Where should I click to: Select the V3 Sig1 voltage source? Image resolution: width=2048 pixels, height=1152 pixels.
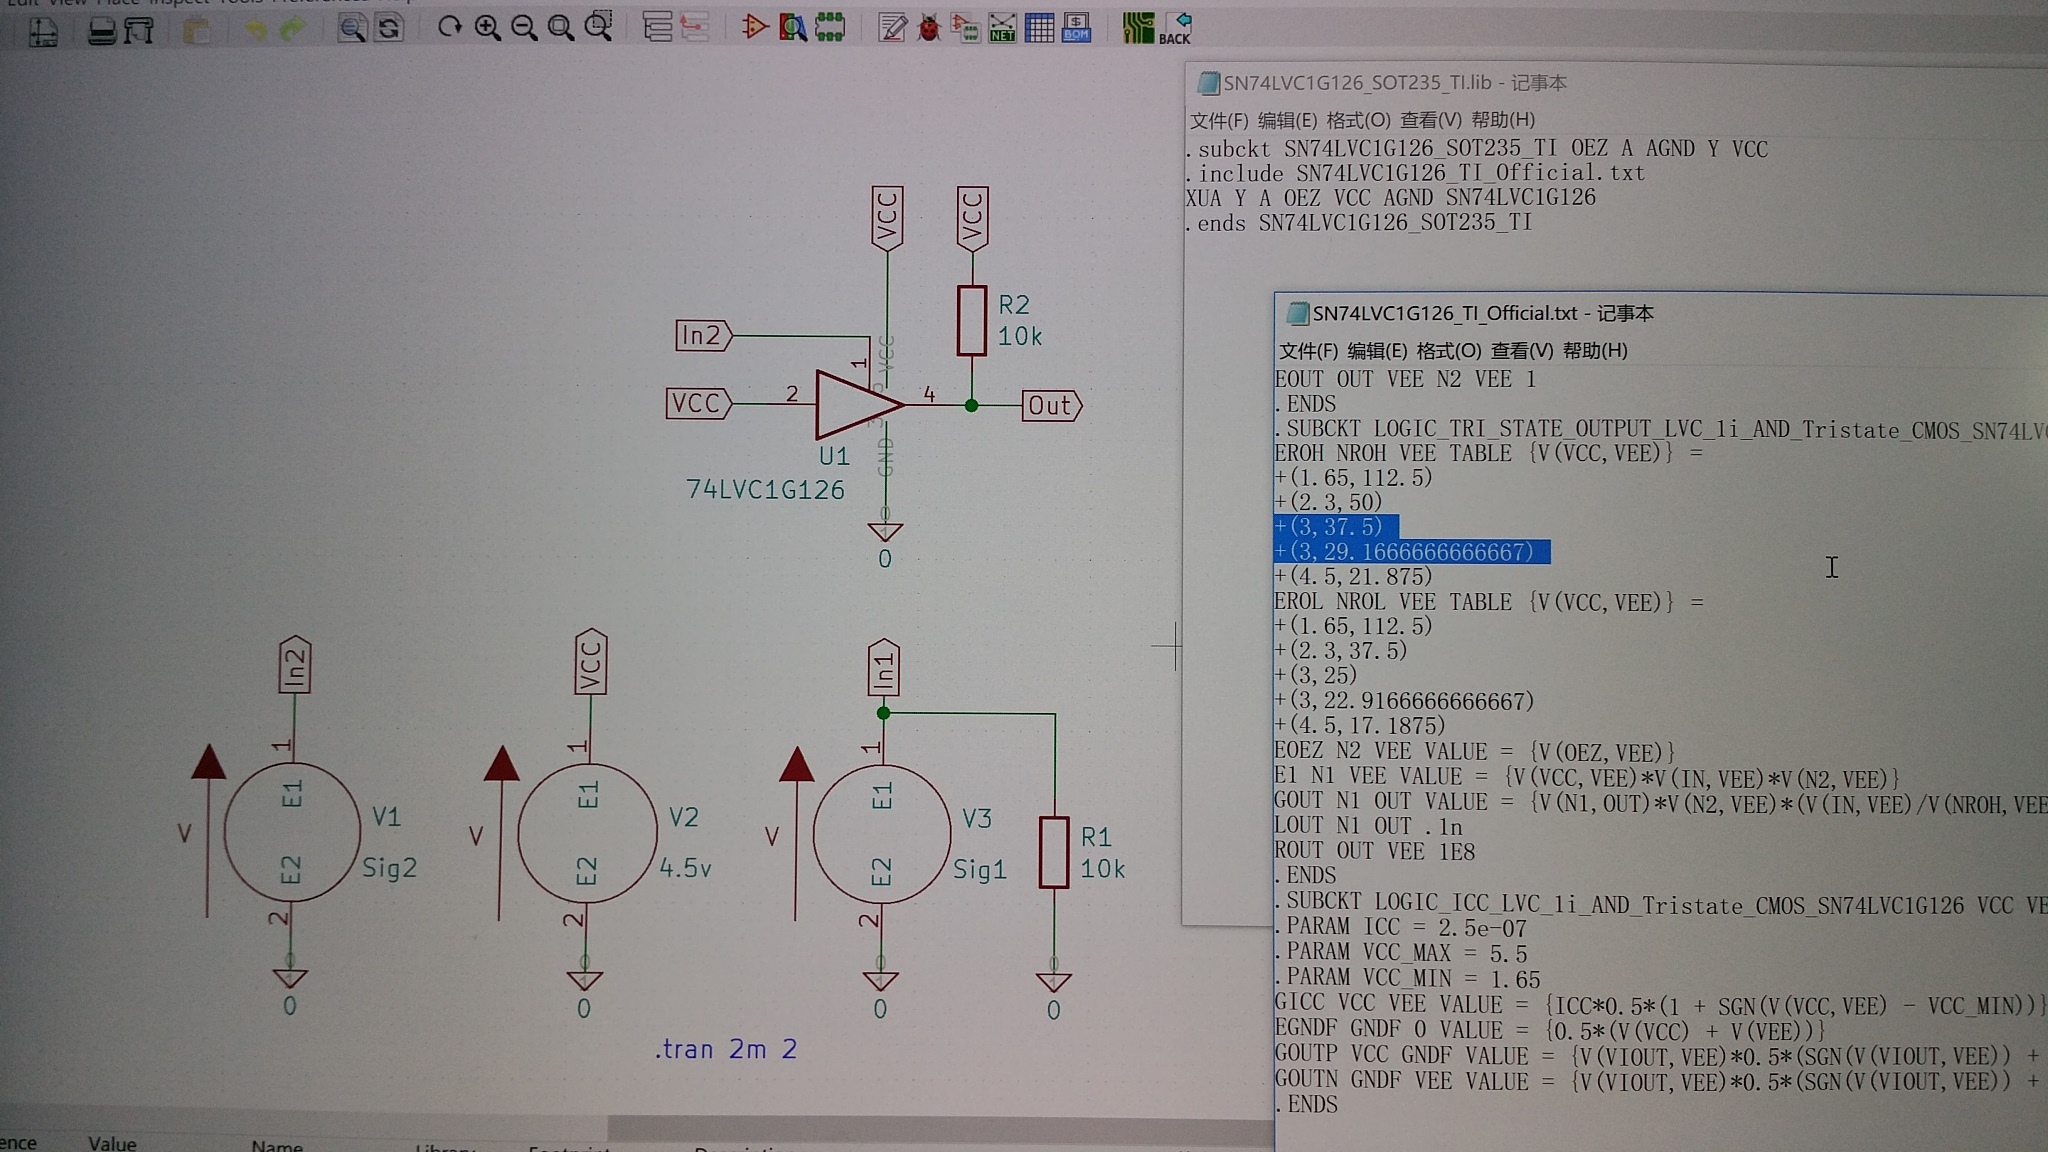881,833
